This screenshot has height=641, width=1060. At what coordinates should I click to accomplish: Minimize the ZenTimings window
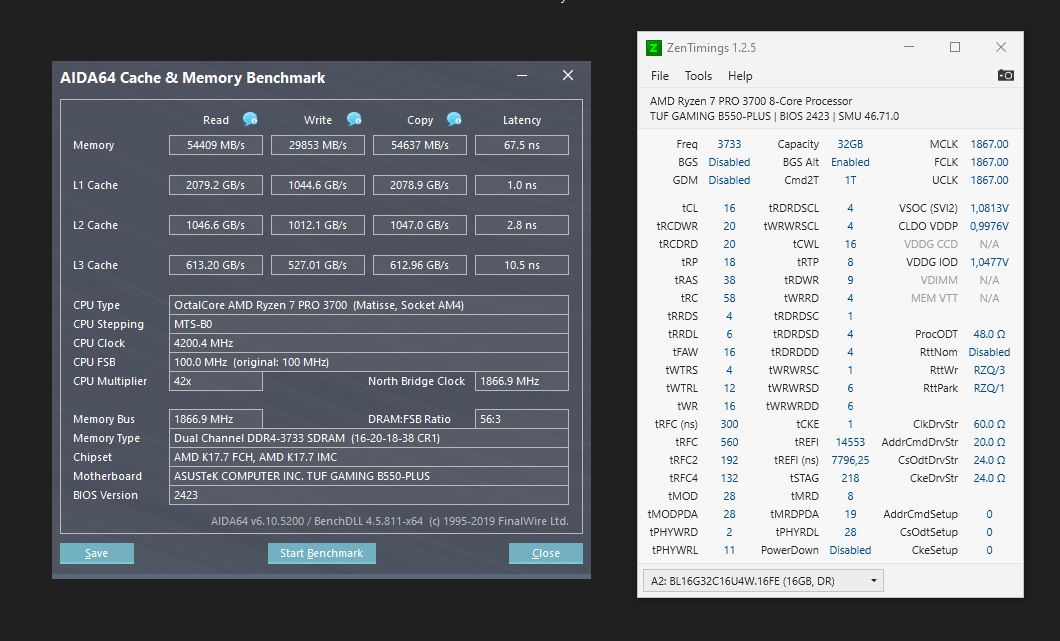909,47
